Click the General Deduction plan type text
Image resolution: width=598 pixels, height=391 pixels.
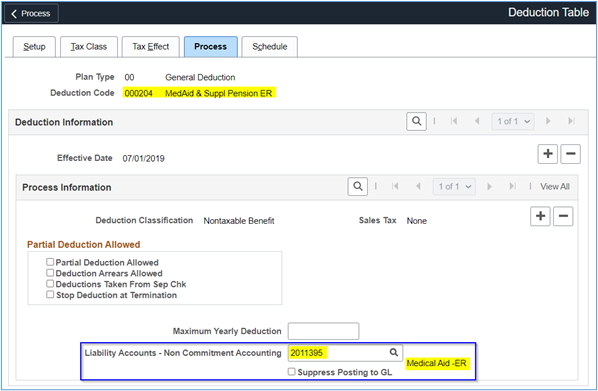click(x=200, y=77)
